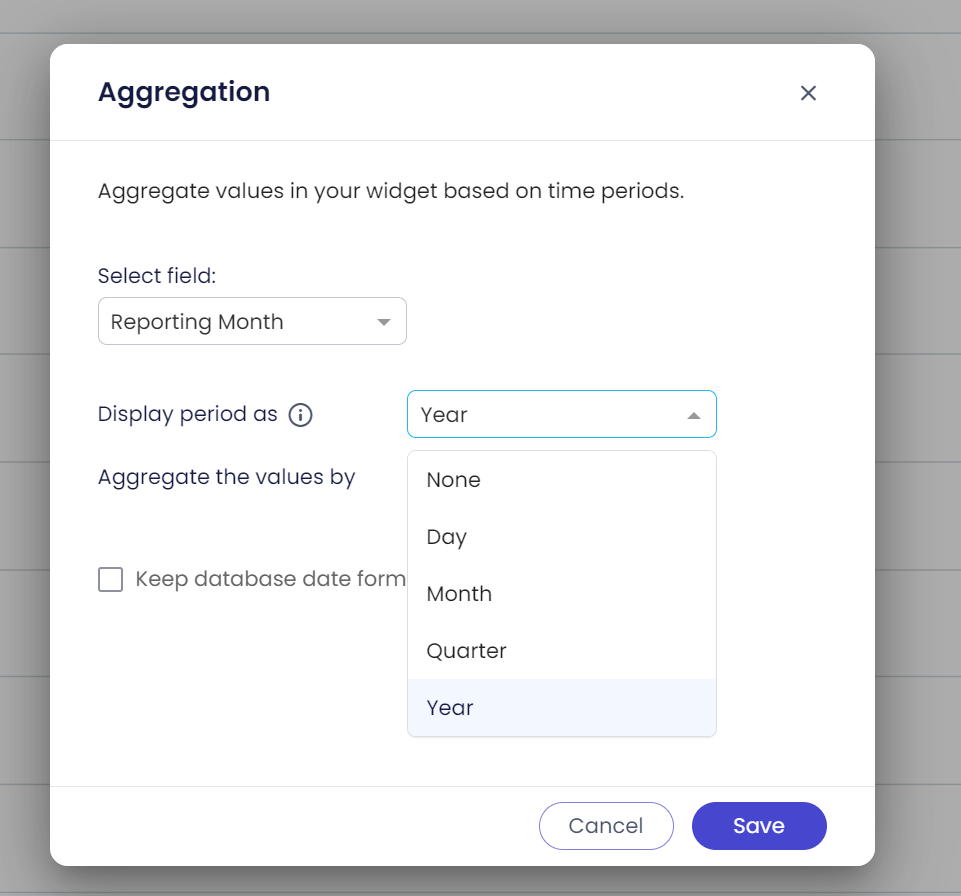The height and width of the screenshot is (896, 961).
Task: Click the Select field label
Action: click(x=156, y=275)
